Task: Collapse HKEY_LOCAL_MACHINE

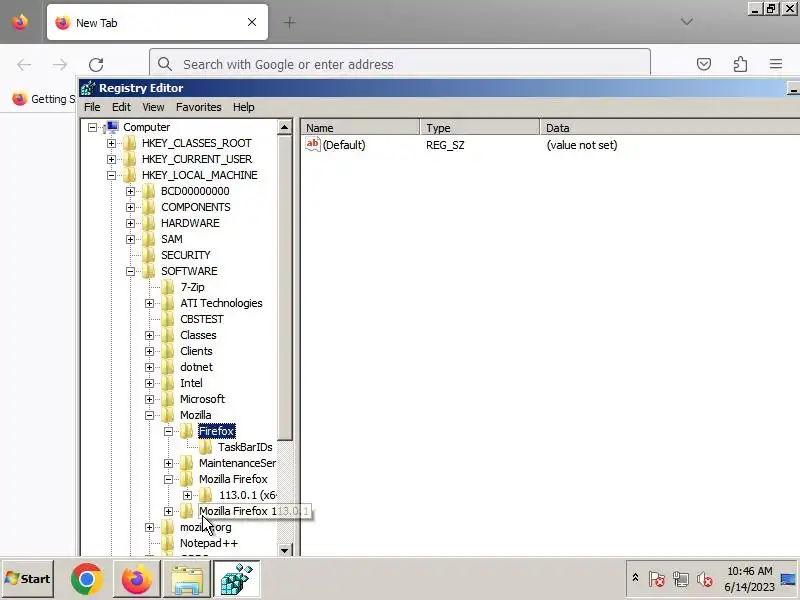Action: click(111, 176)
